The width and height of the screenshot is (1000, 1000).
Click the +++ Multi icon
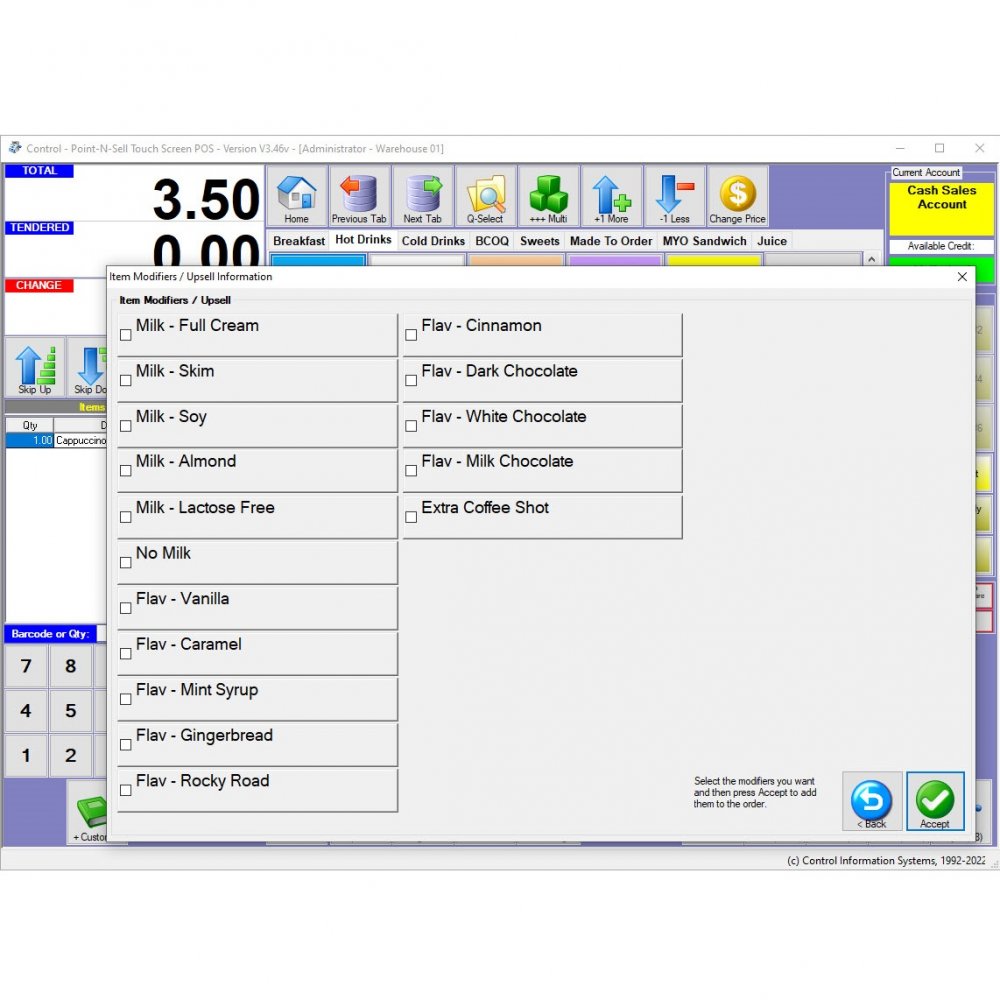(x=548, y=196)
